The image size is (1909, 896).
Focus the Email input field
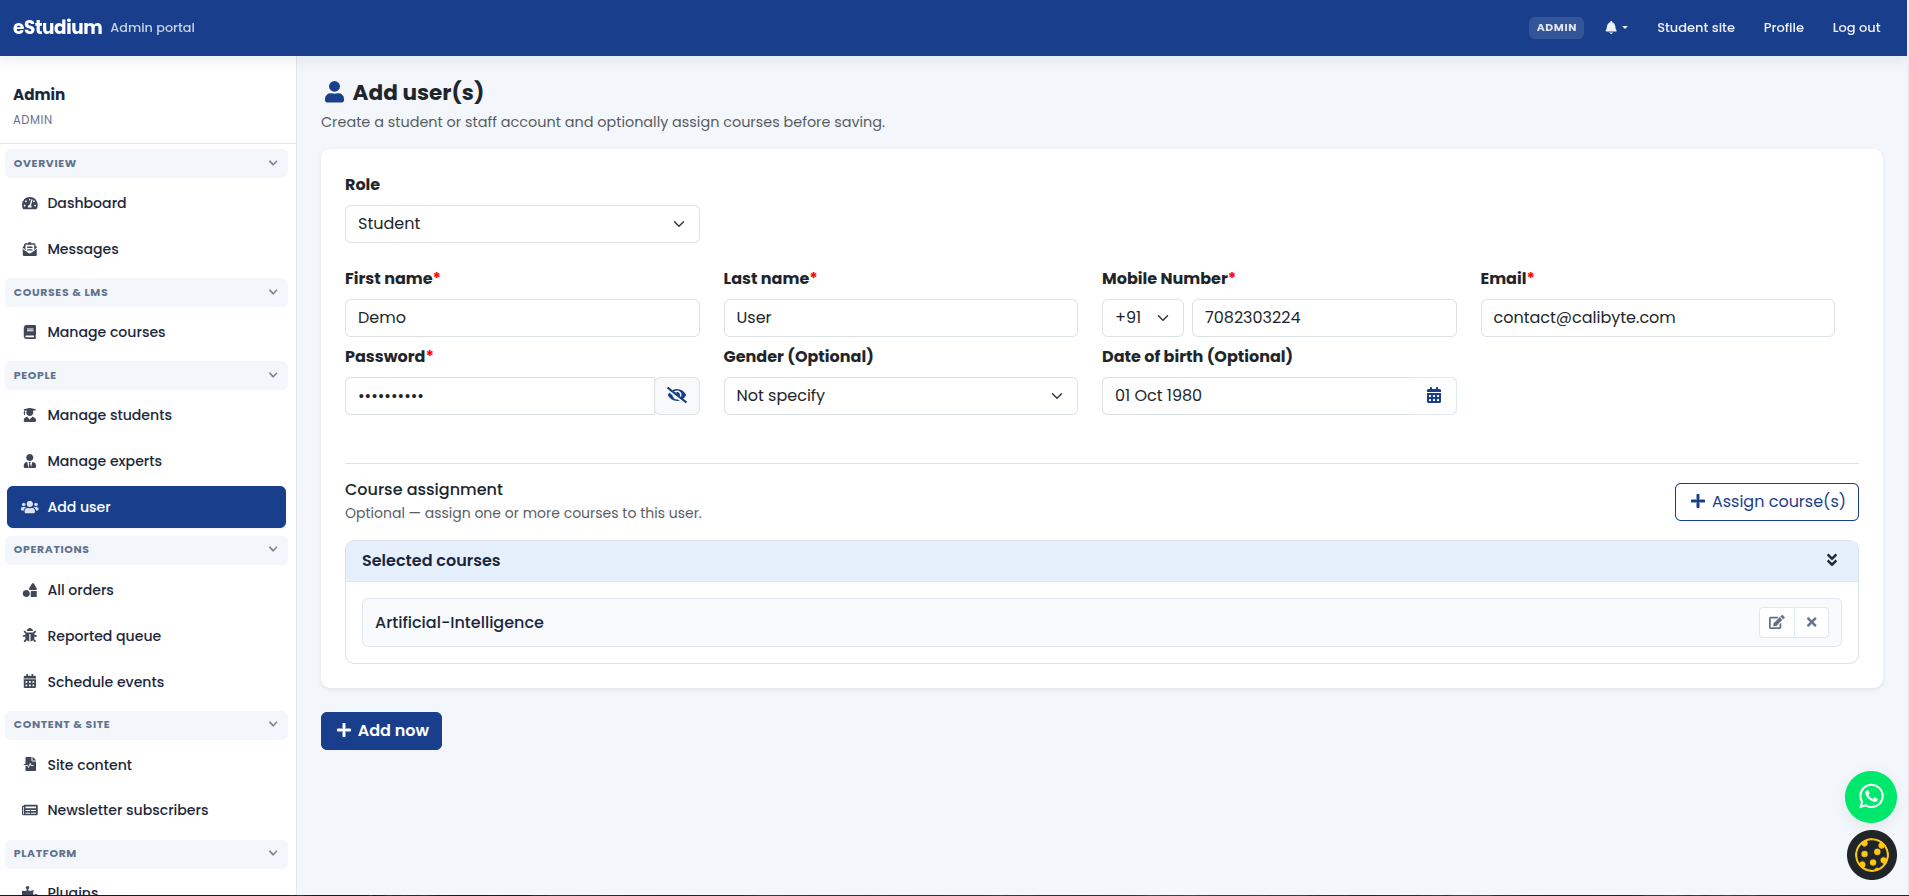[x=1657, y=318]
